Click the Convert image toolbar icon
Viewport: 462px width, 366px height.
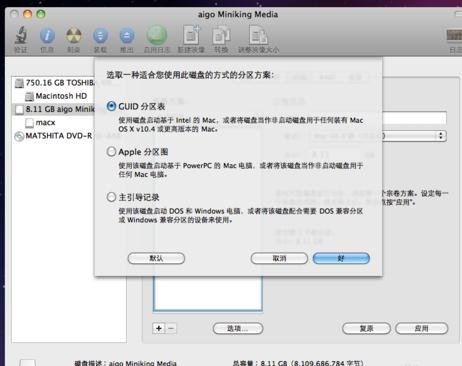pos(221,36)
